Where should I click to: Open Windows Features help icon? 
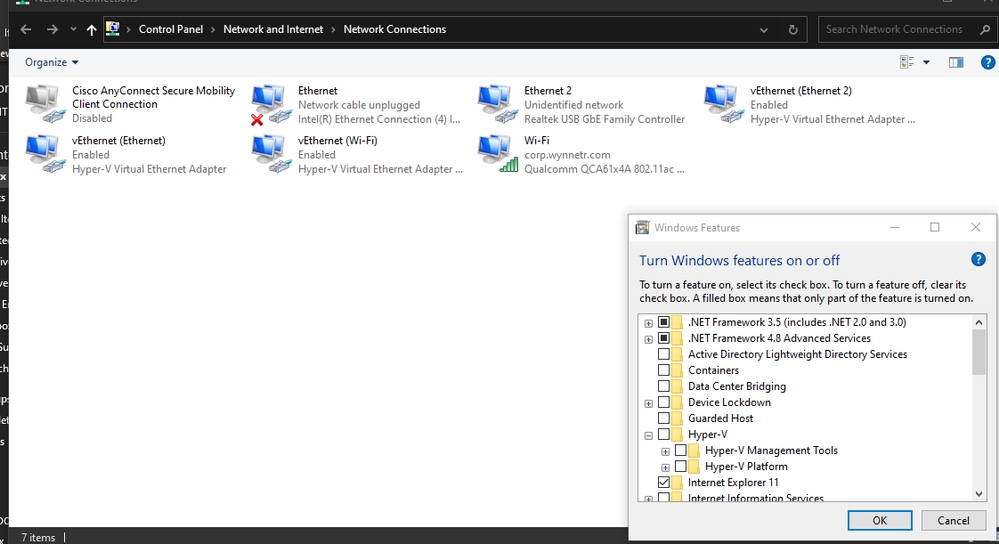click(978, 259)
